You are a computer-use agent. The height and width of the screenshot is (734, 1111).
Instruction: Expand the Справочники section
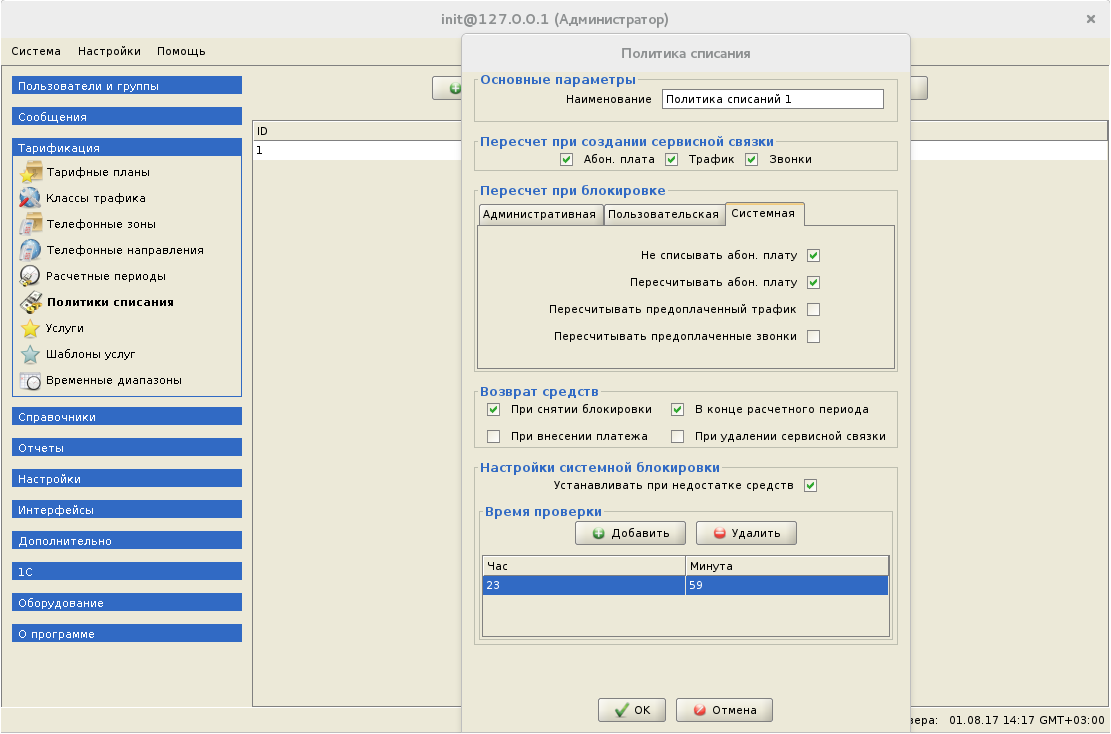[127, 417]
